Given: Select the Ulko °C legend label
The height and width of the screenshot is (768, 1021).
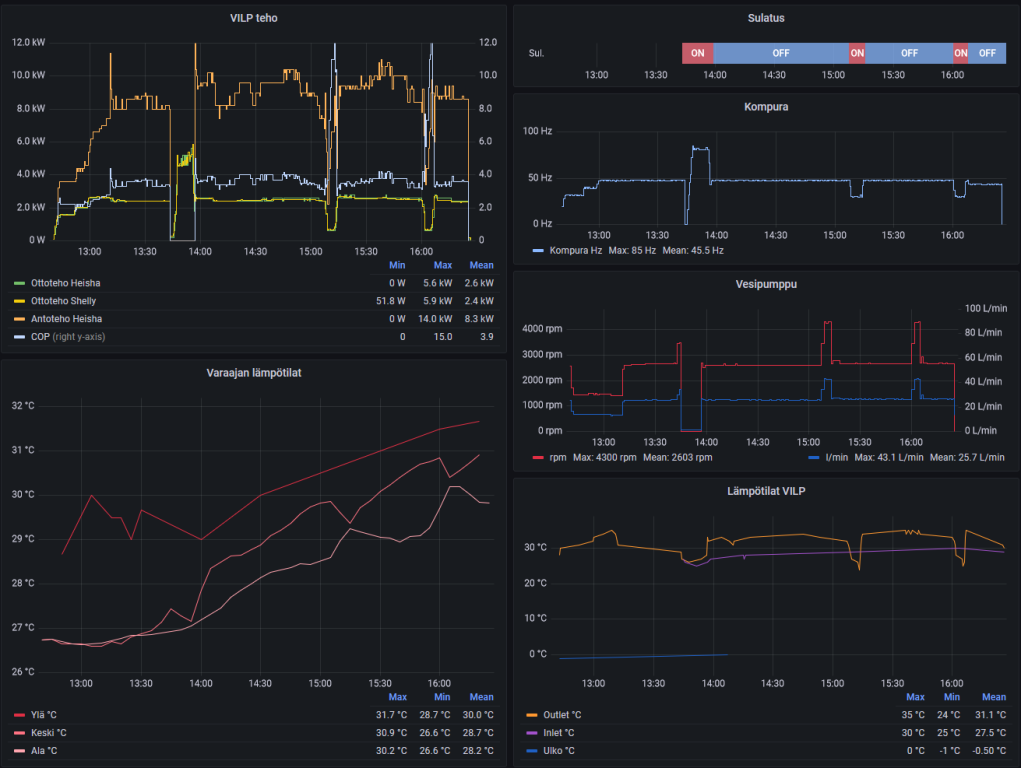Looking at the screenshot, I should 558,751.
